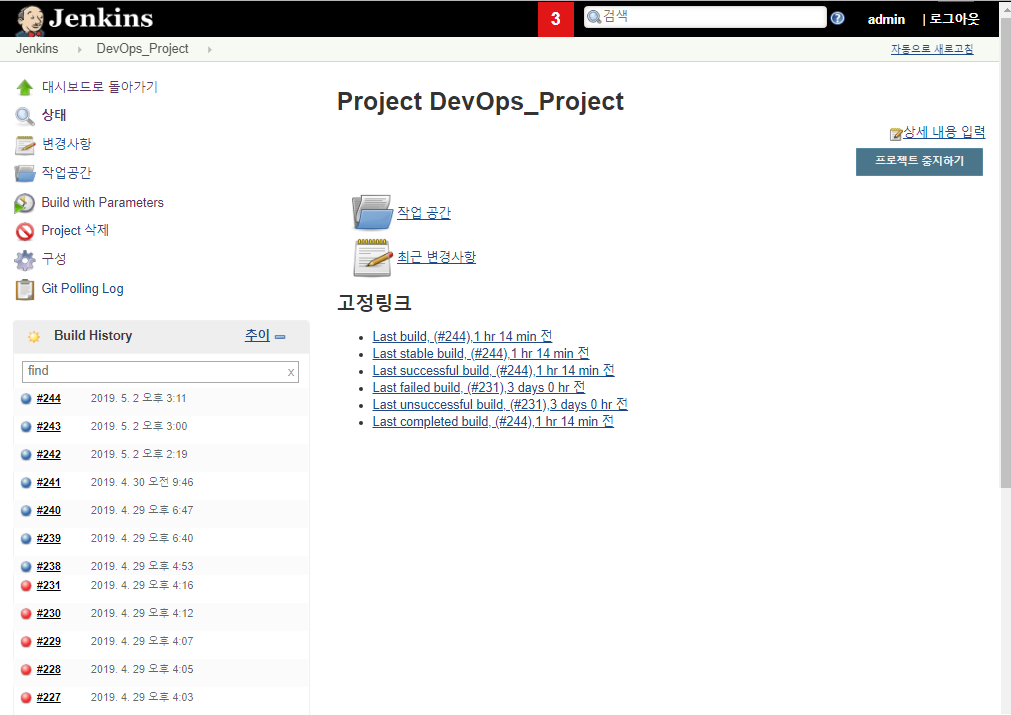This screenshot has width=1011, height=715.
Task: Click the blue status ball for build #242
Action: (26, 455)
